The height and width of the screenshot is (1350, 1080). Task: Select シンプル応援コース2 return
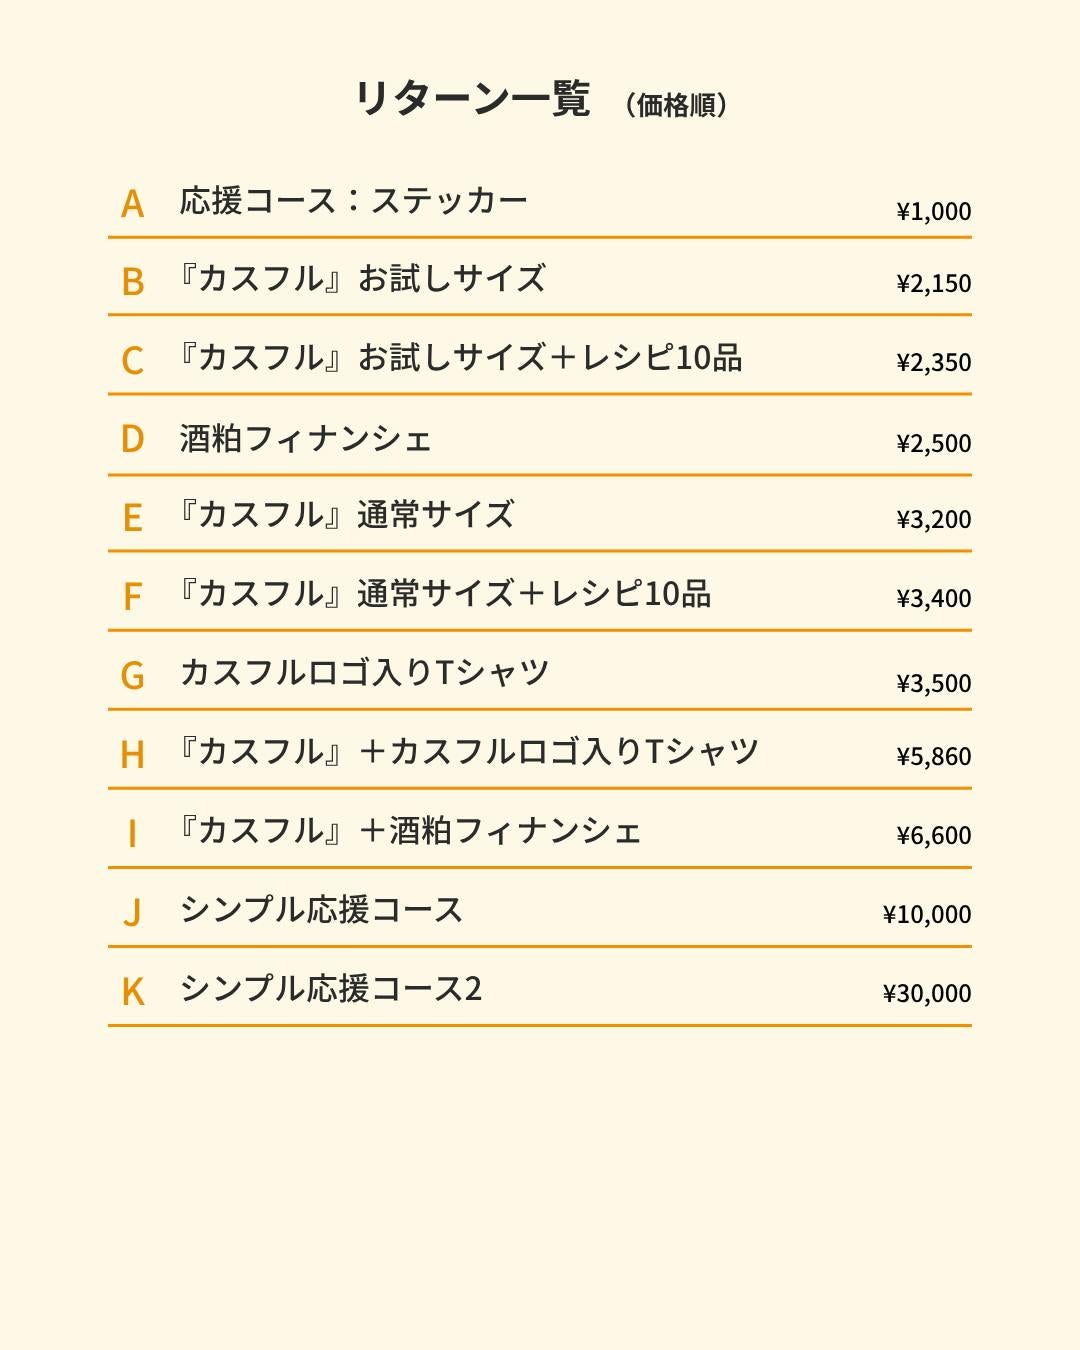330,989
